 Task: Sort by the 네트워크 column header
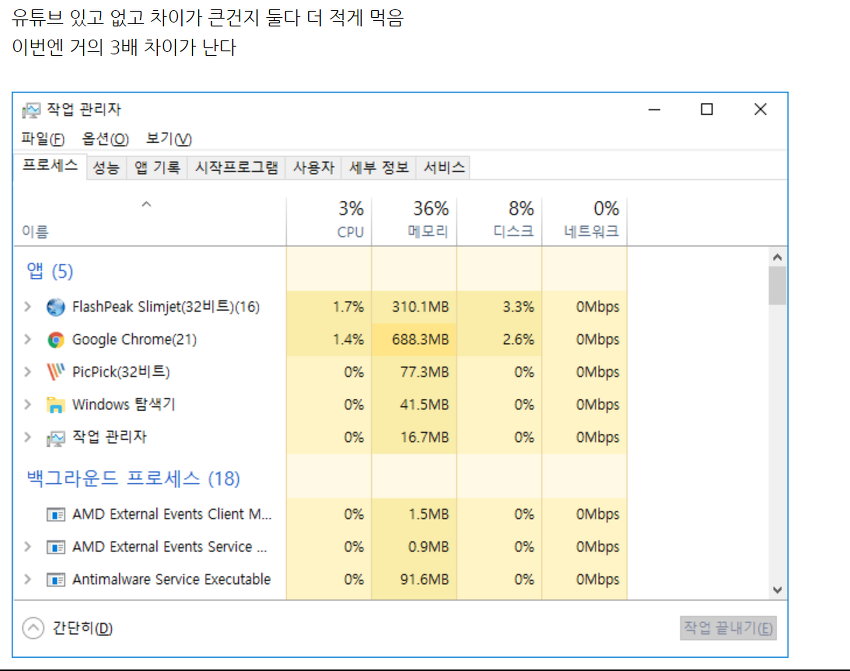585,221
